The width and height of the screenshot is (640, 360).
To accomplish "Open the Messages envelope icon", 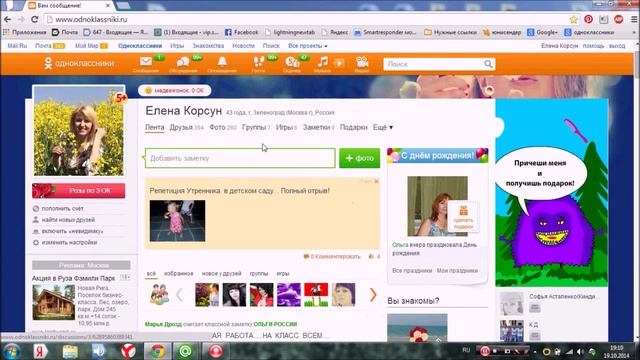I will point(146,62).
